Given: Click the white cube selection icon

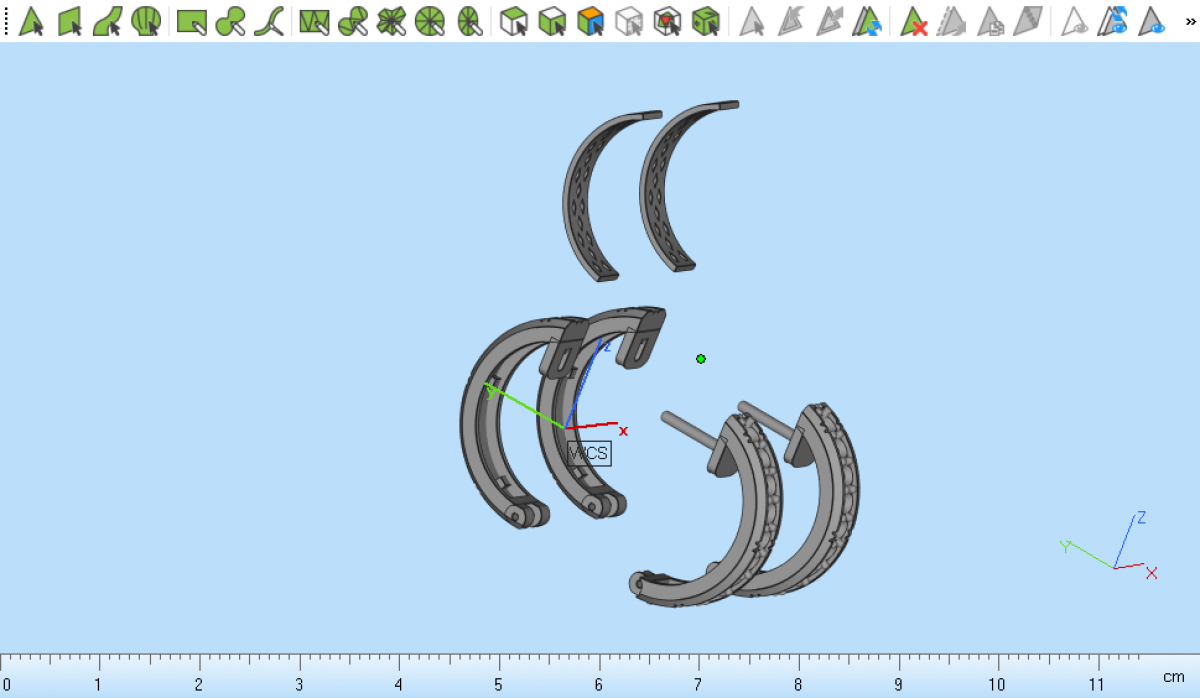Looking at the screenshot, I should point(513,20).
